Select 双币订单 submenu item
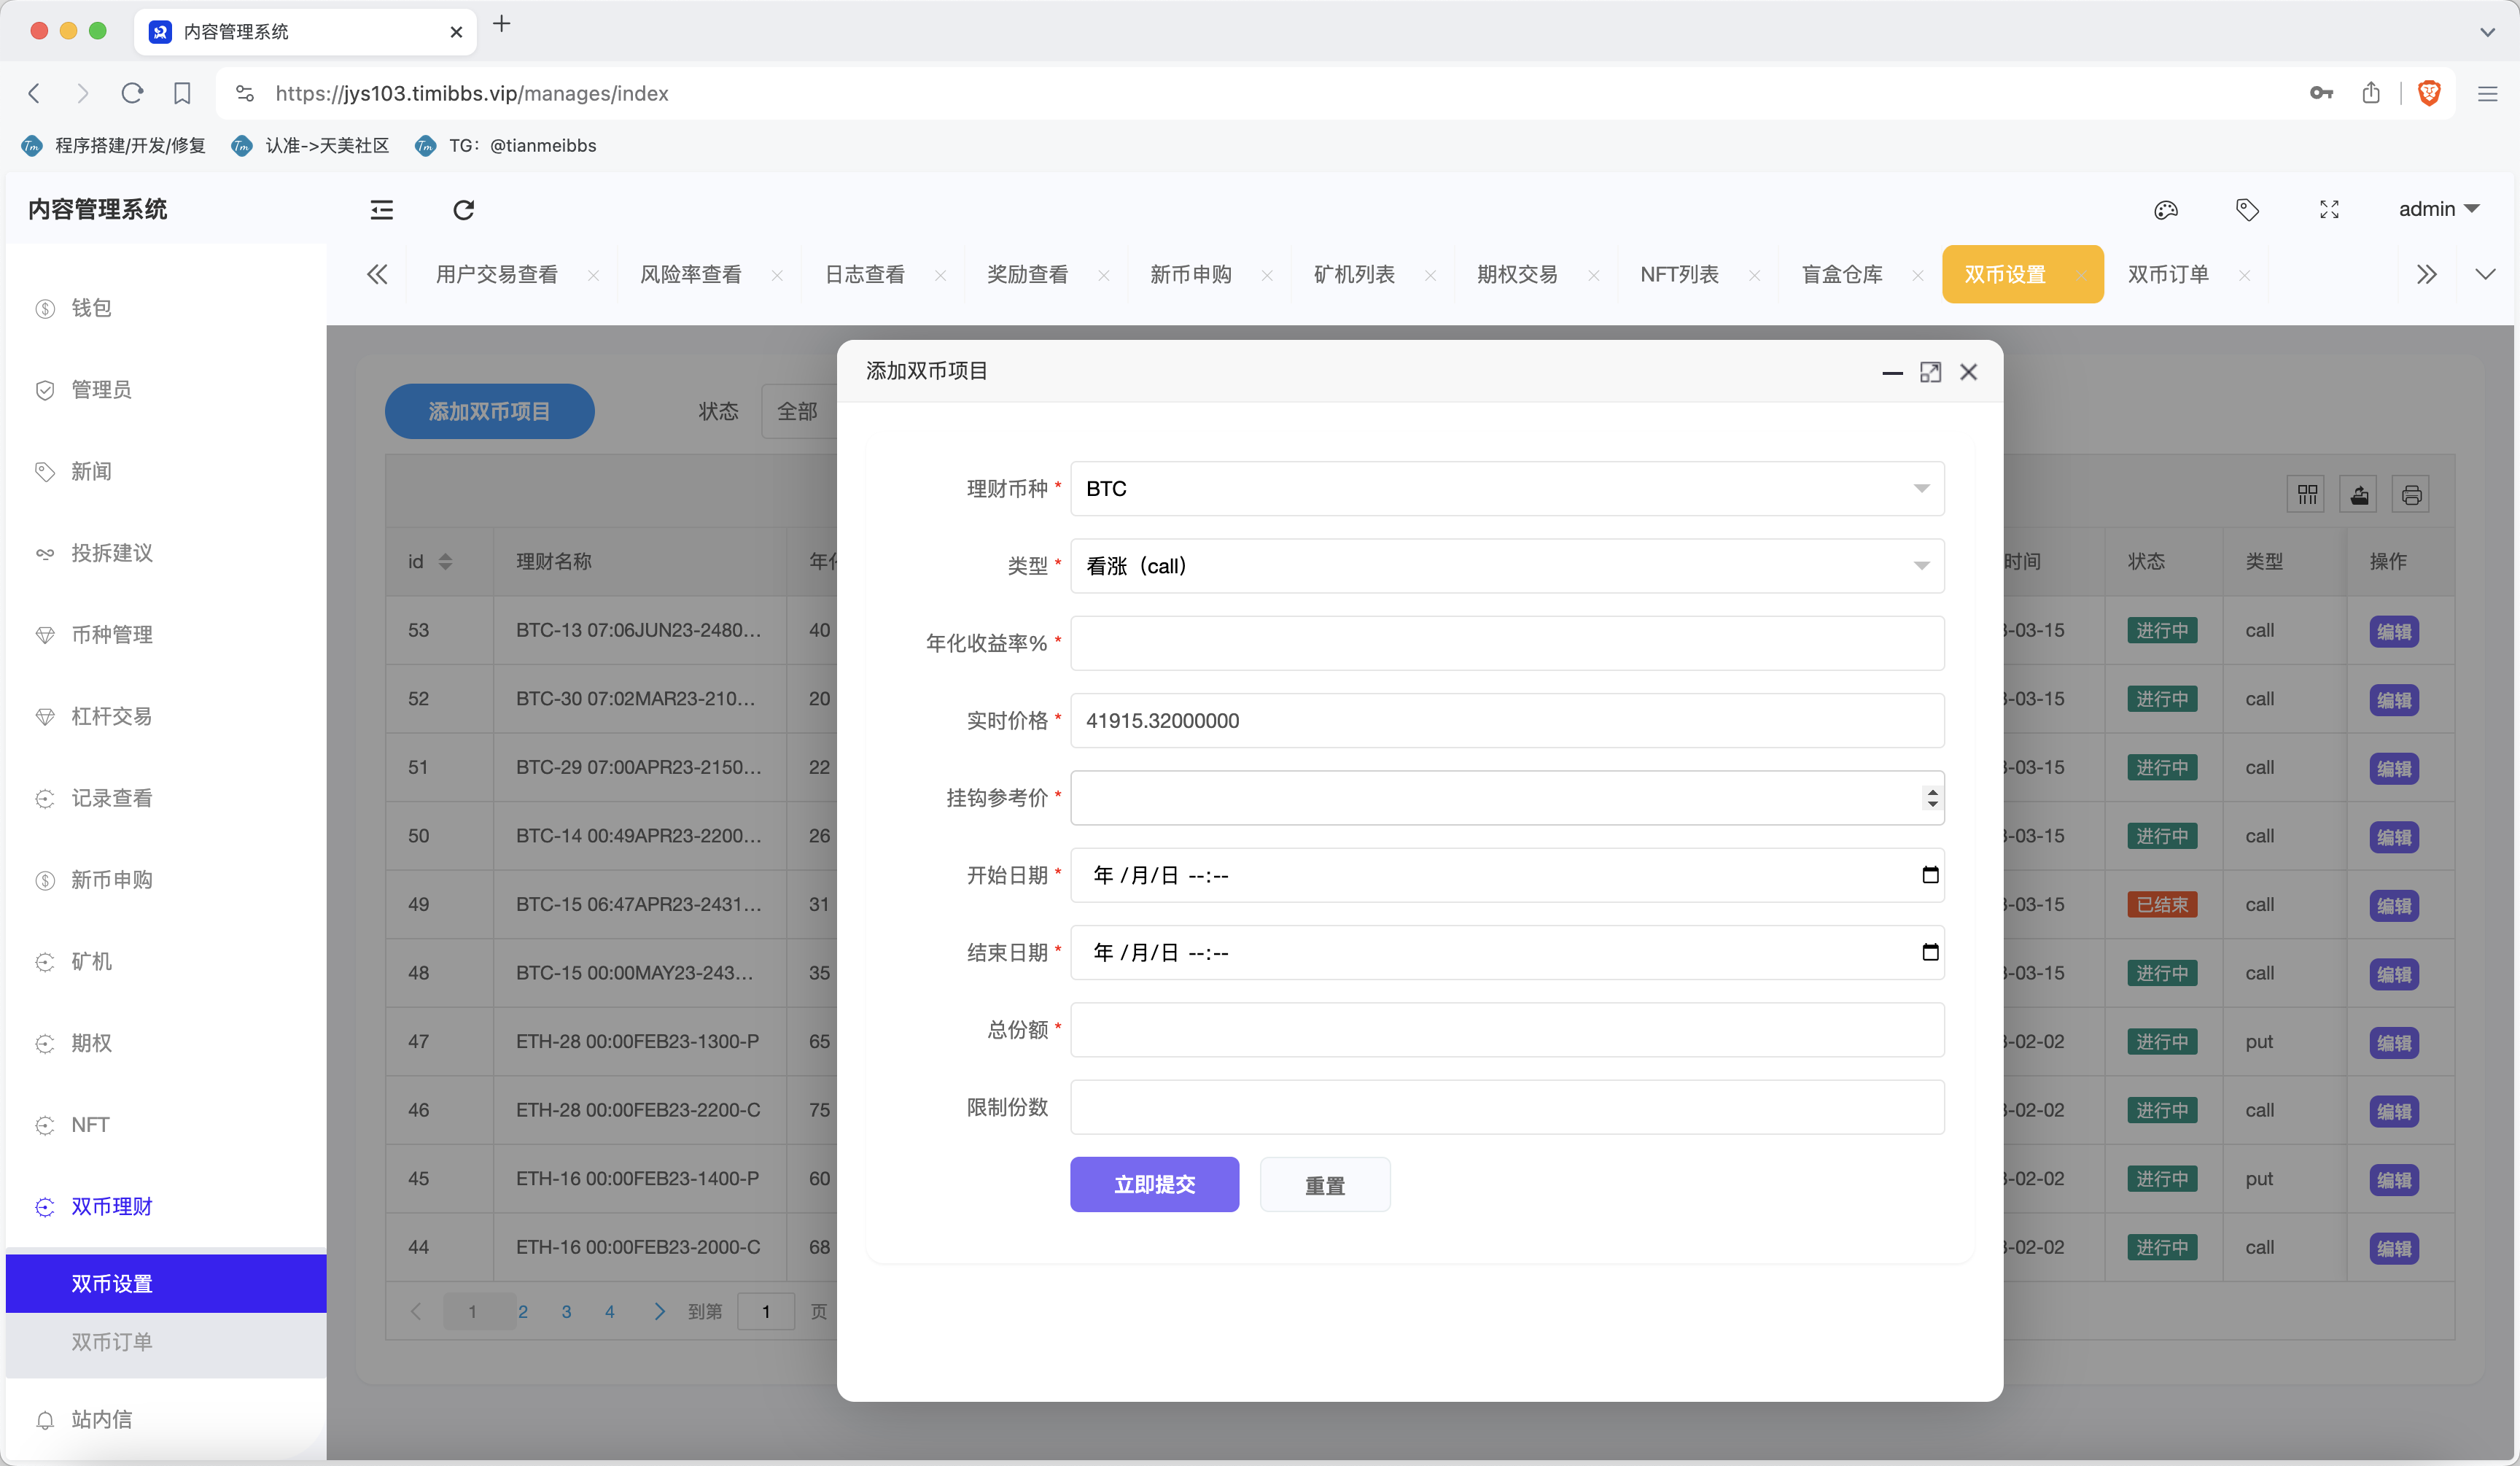 166,1342
